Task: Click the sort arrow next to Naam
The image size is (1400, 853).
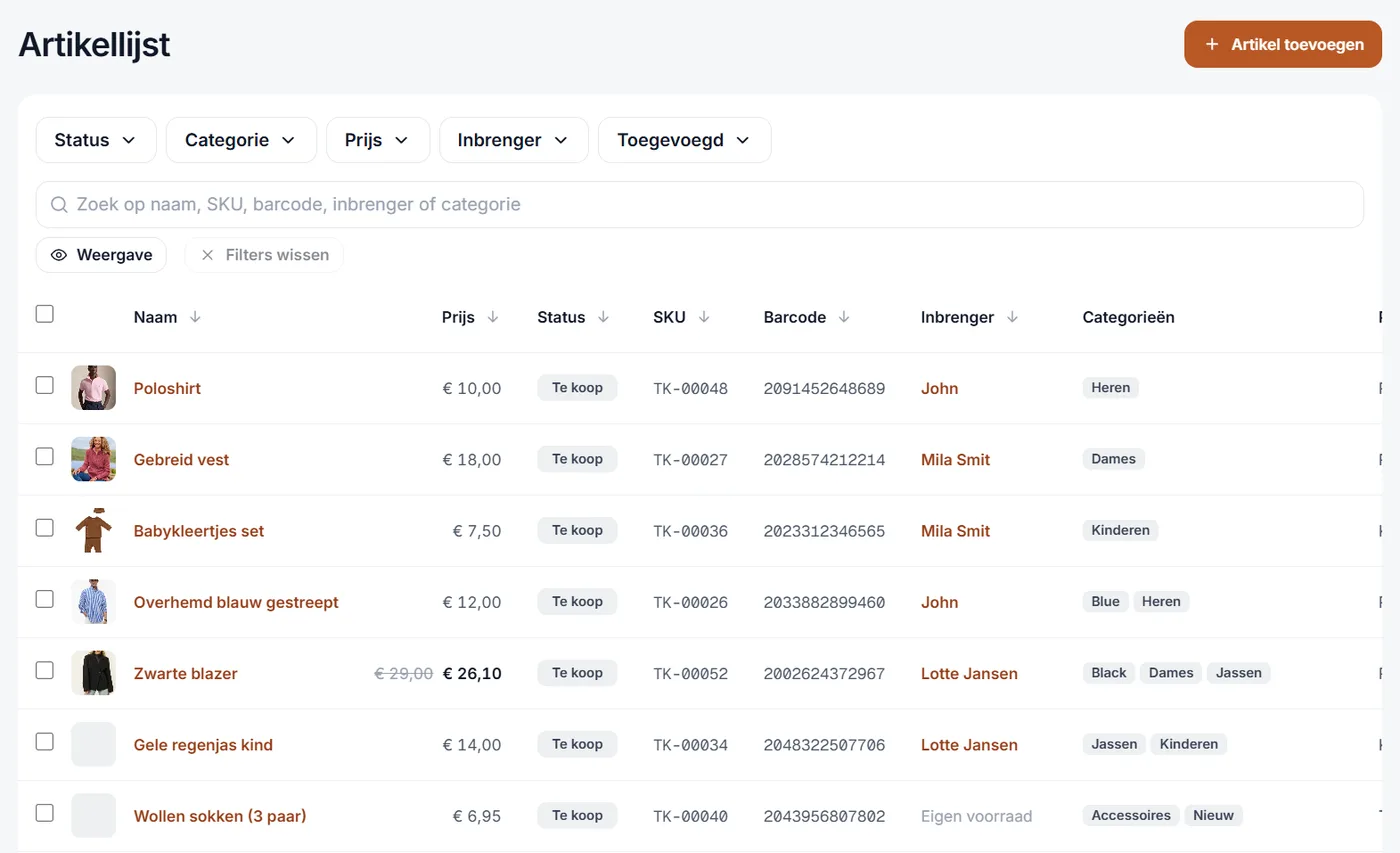Action: [x=195, y=317]
